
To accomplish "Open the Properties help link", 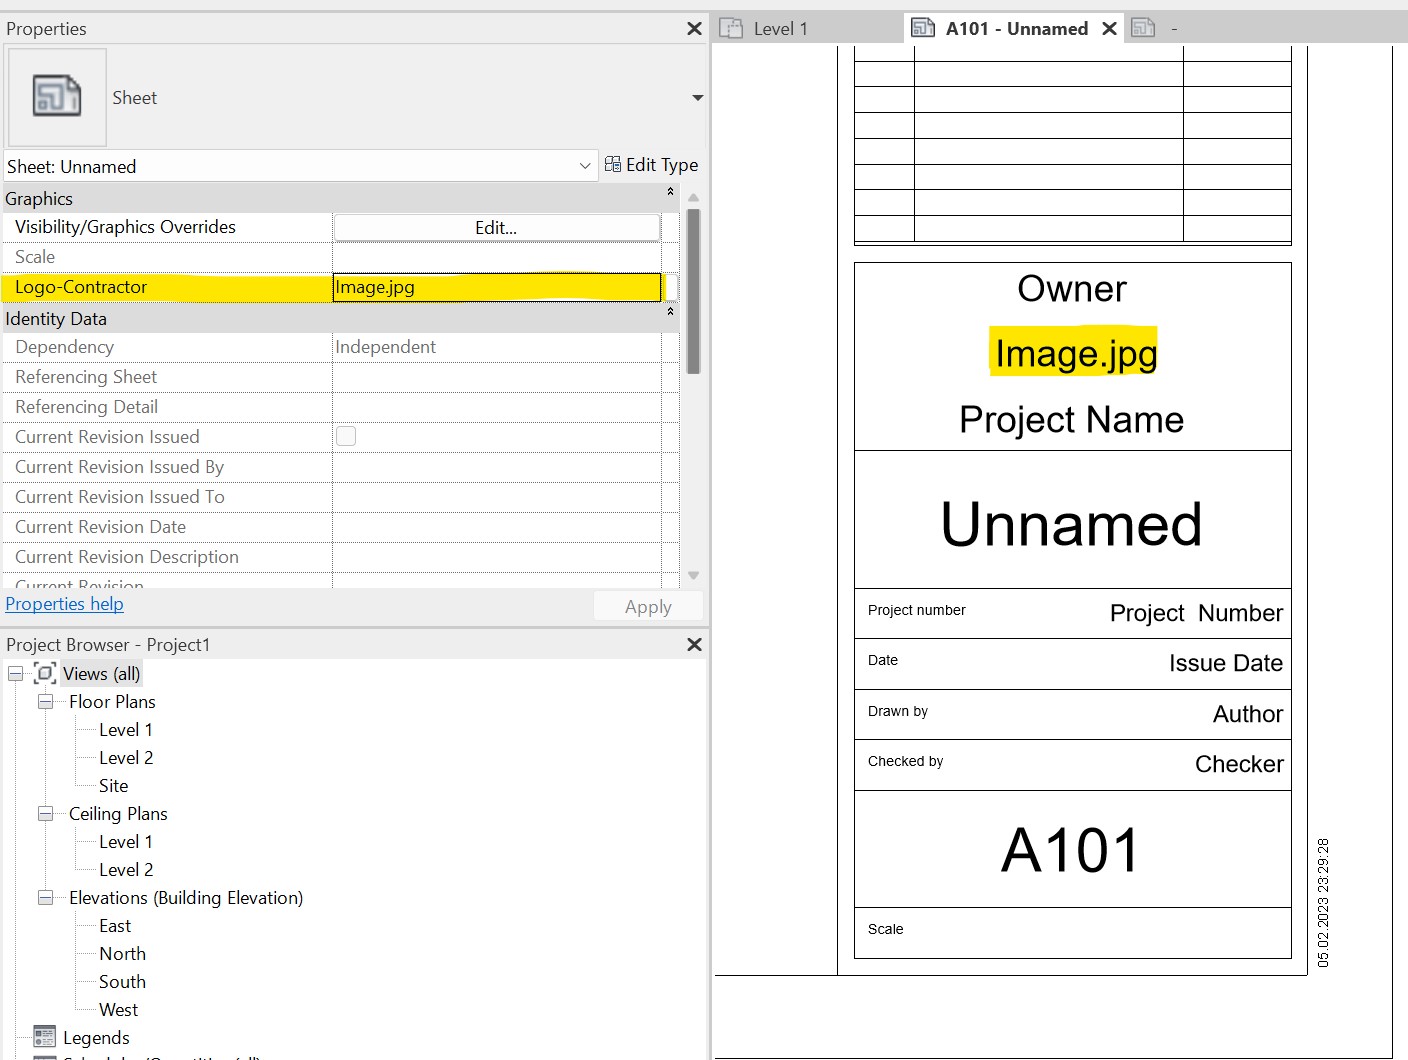I will point(65,604).
